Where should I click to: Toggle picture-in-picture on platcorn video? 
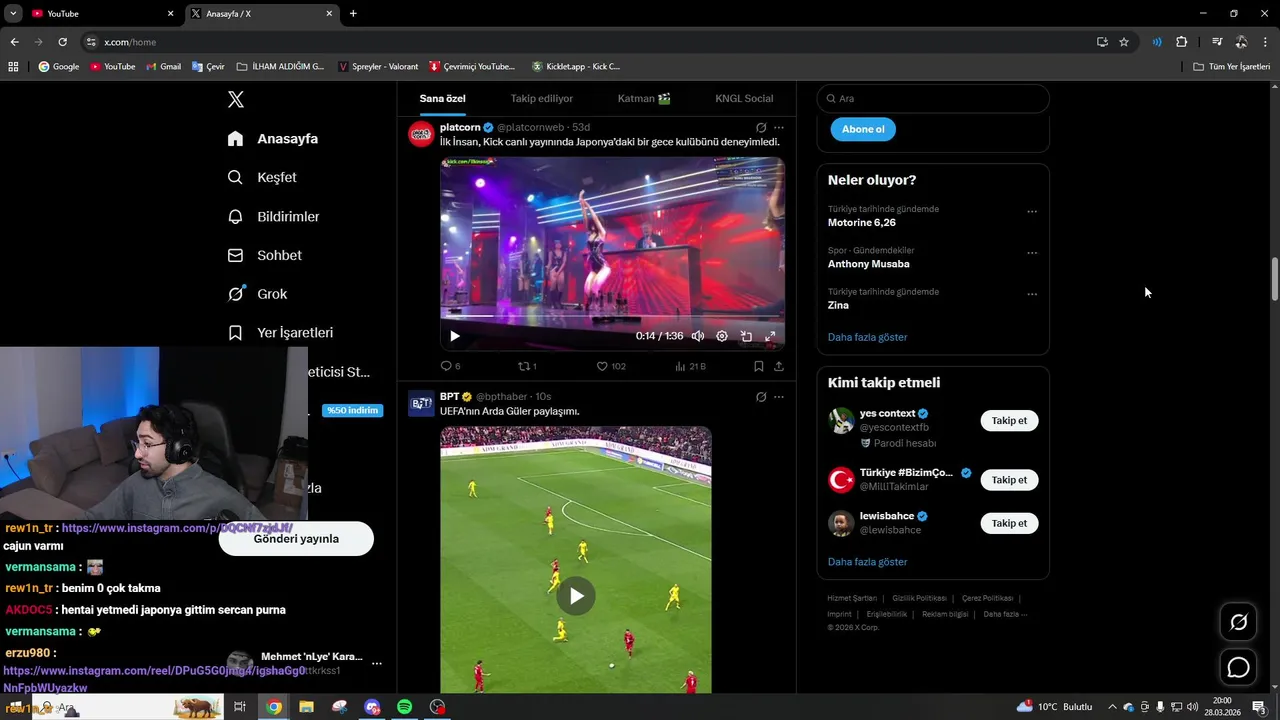(x=746, y=336)
